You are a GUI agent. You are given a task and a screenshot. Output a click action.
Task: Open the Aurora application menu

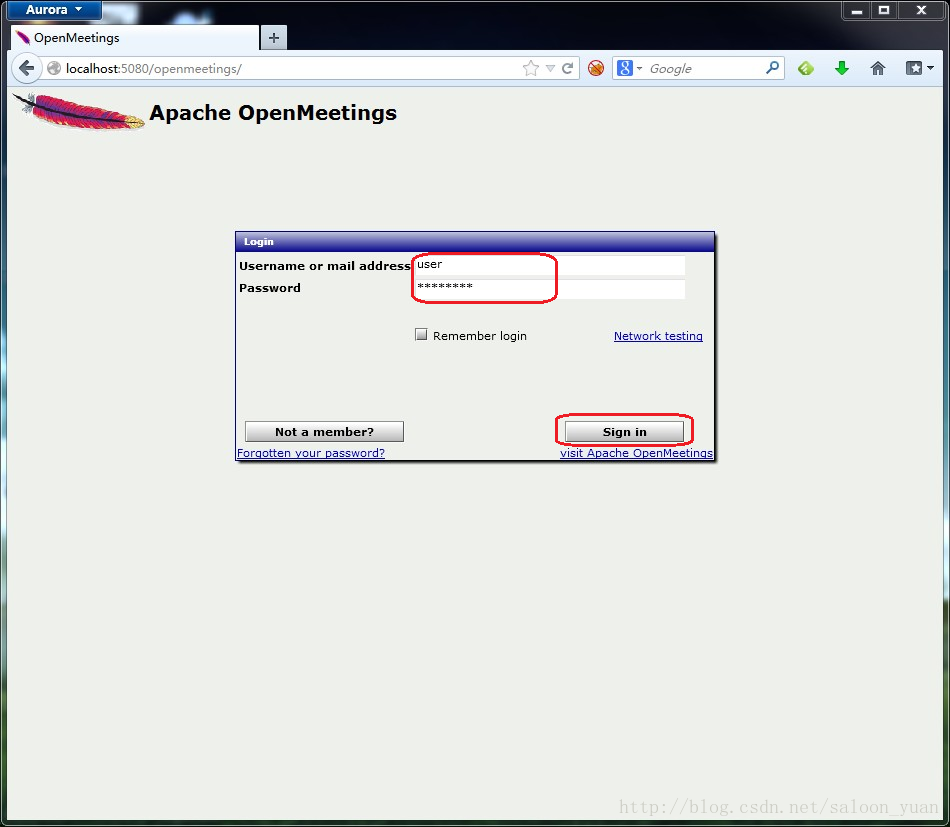[53, 10]
